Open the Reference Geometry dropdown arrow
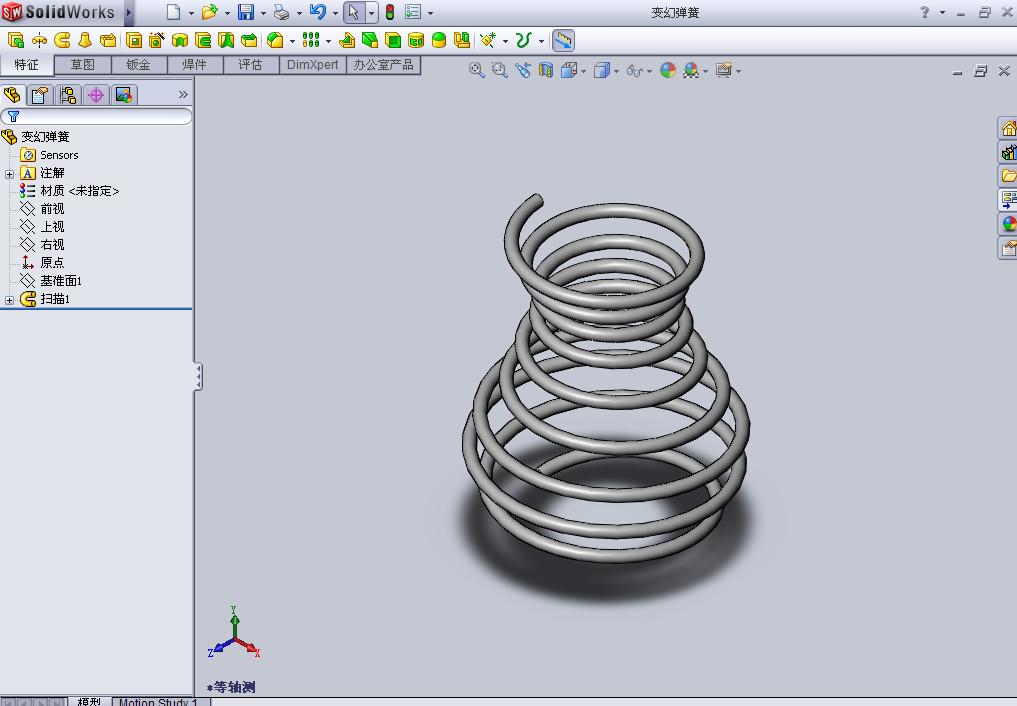Image resolution: width=1017 pixels, height=706 pixels. [x=505, y=41]
